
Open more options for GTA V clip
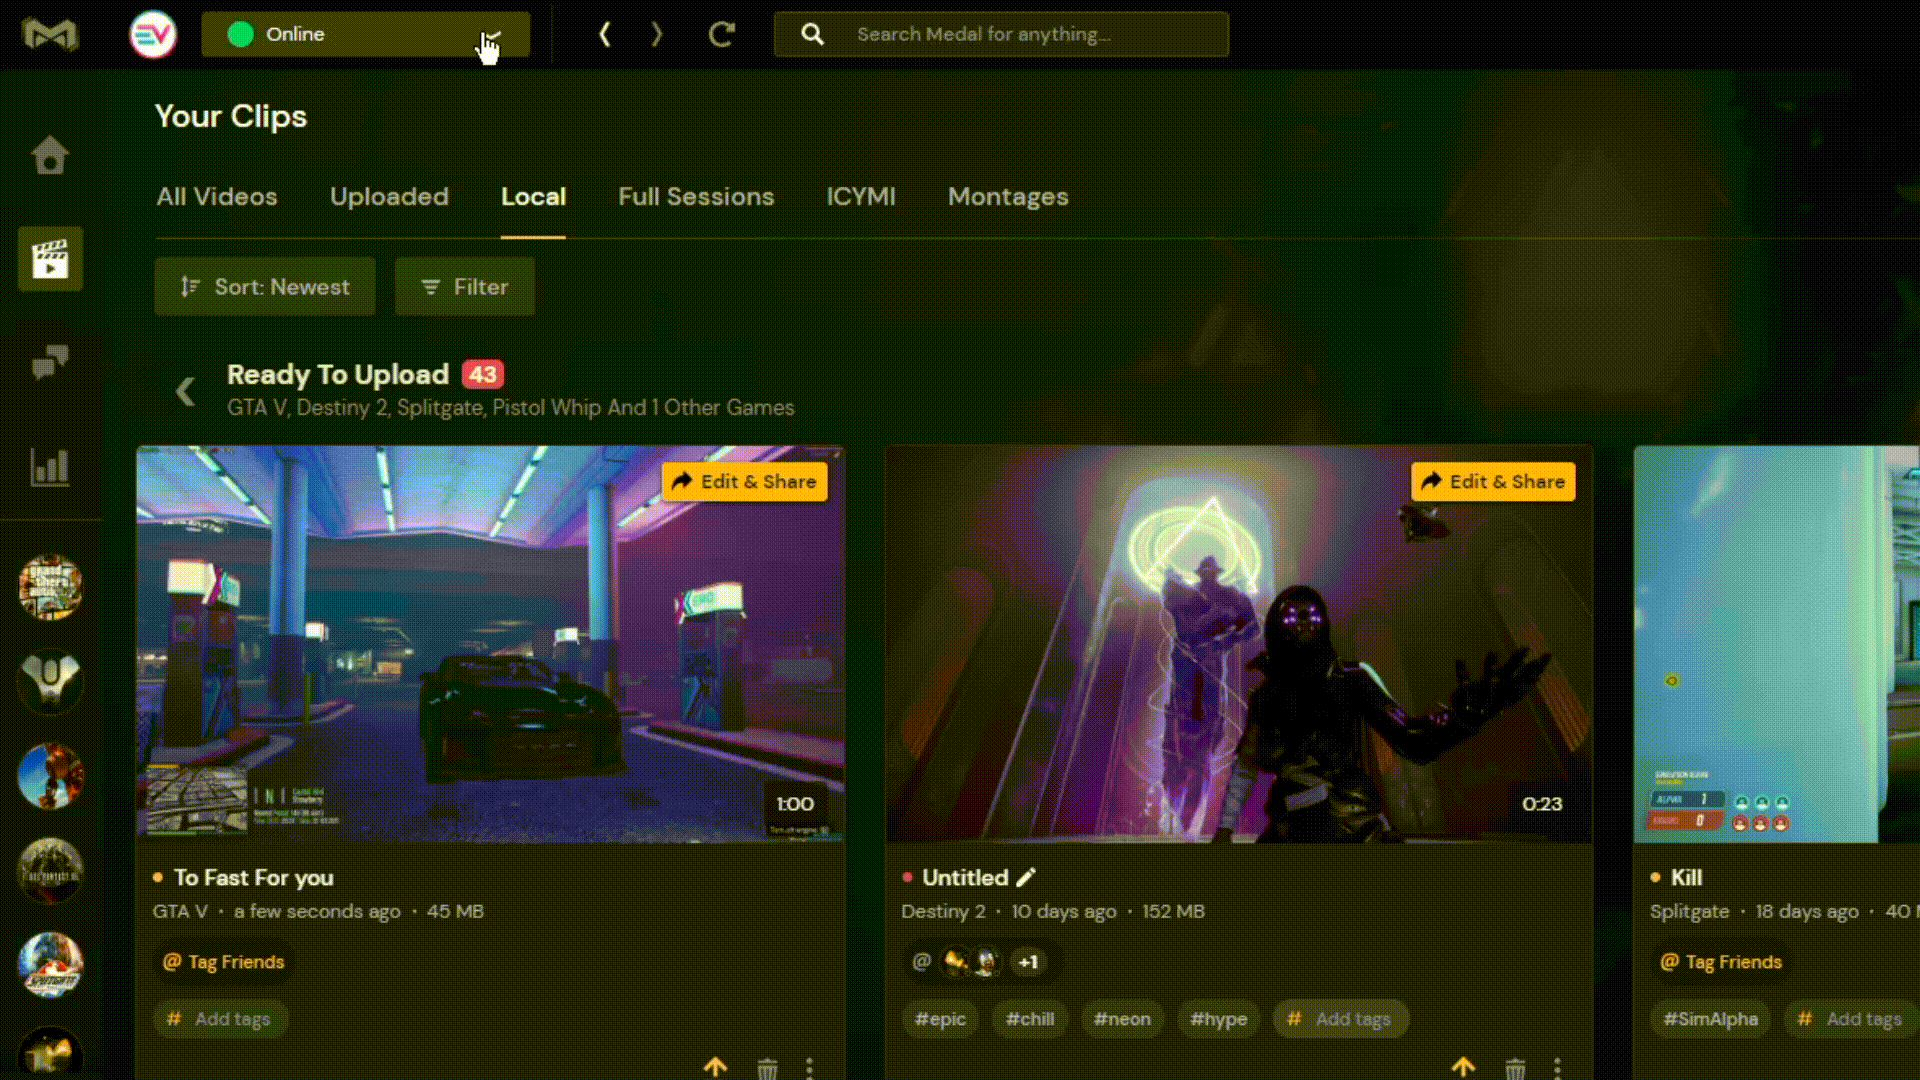809,1068
